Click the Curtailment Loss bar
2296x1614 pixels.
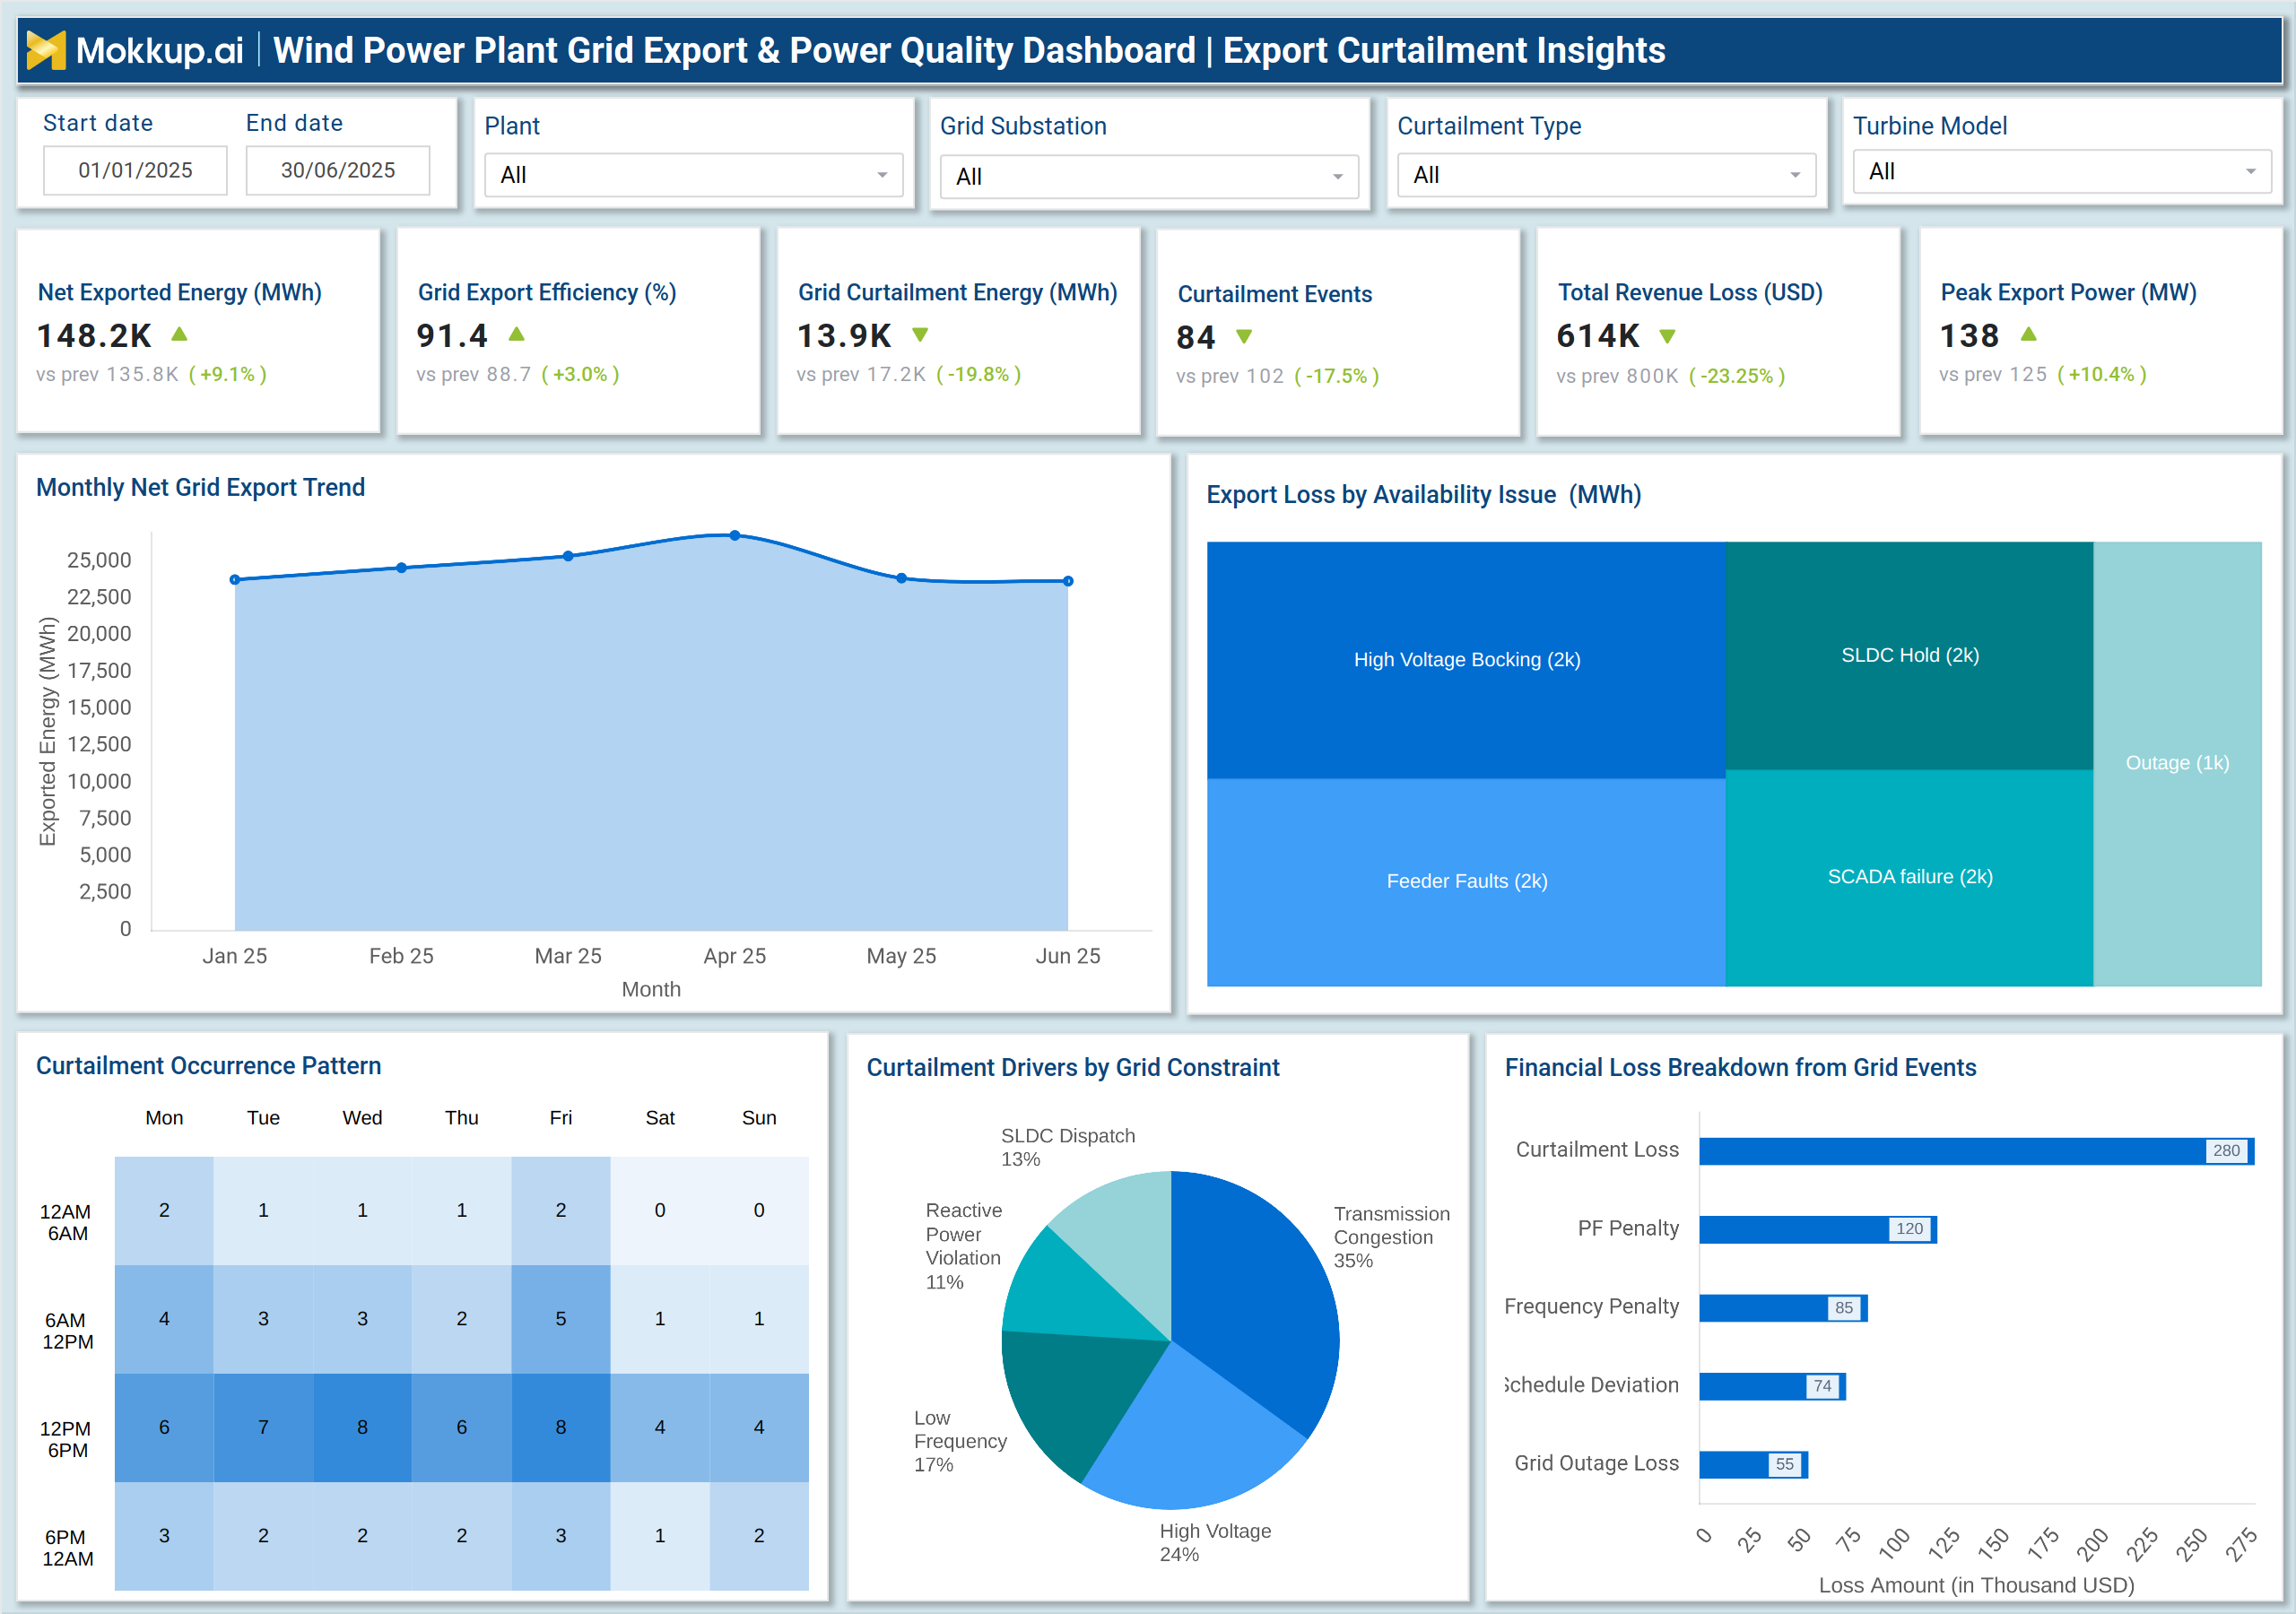pos(1976,1151)
